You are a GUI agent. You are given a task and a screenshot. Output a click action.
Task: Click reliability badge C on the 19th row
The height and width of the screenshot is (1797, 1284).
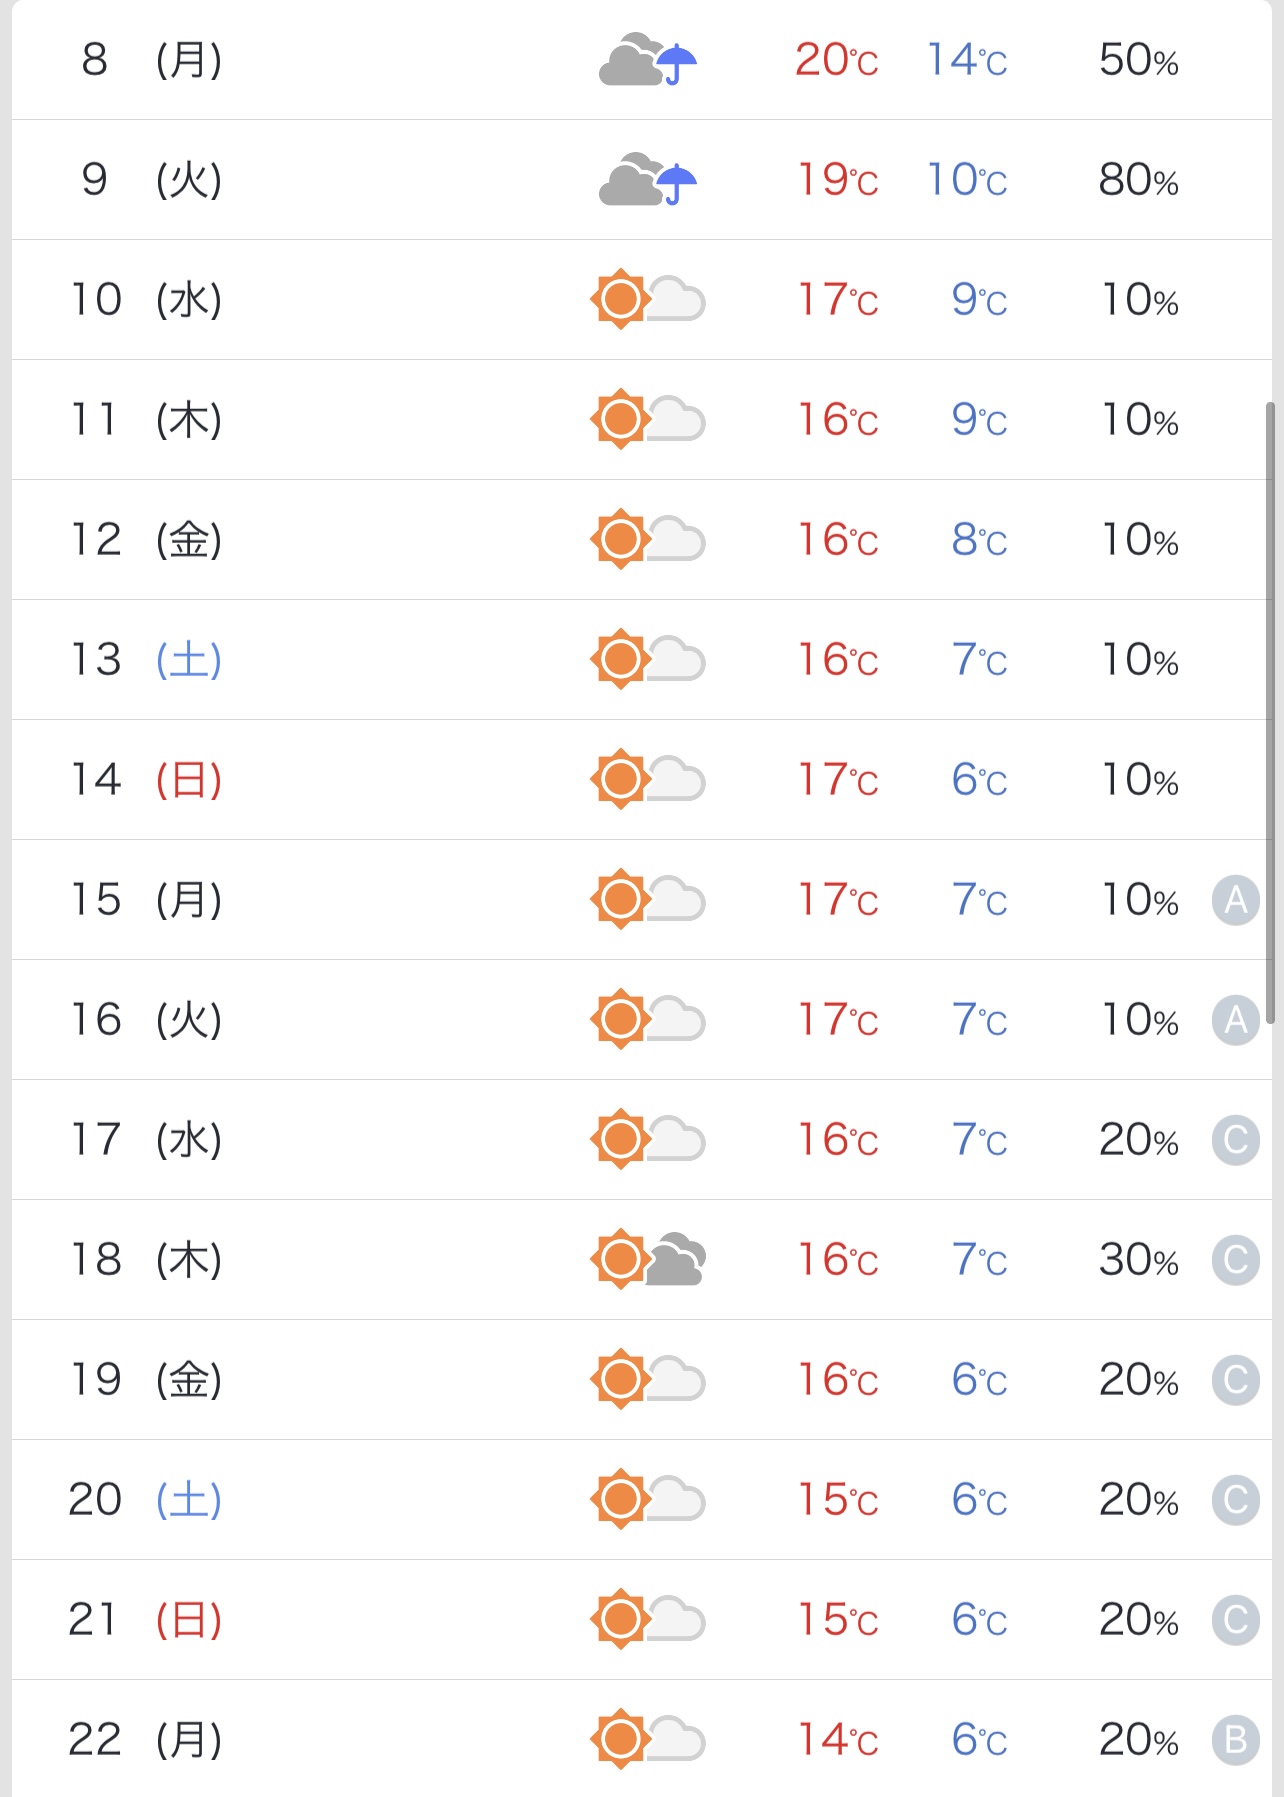coord(1235,1380)
